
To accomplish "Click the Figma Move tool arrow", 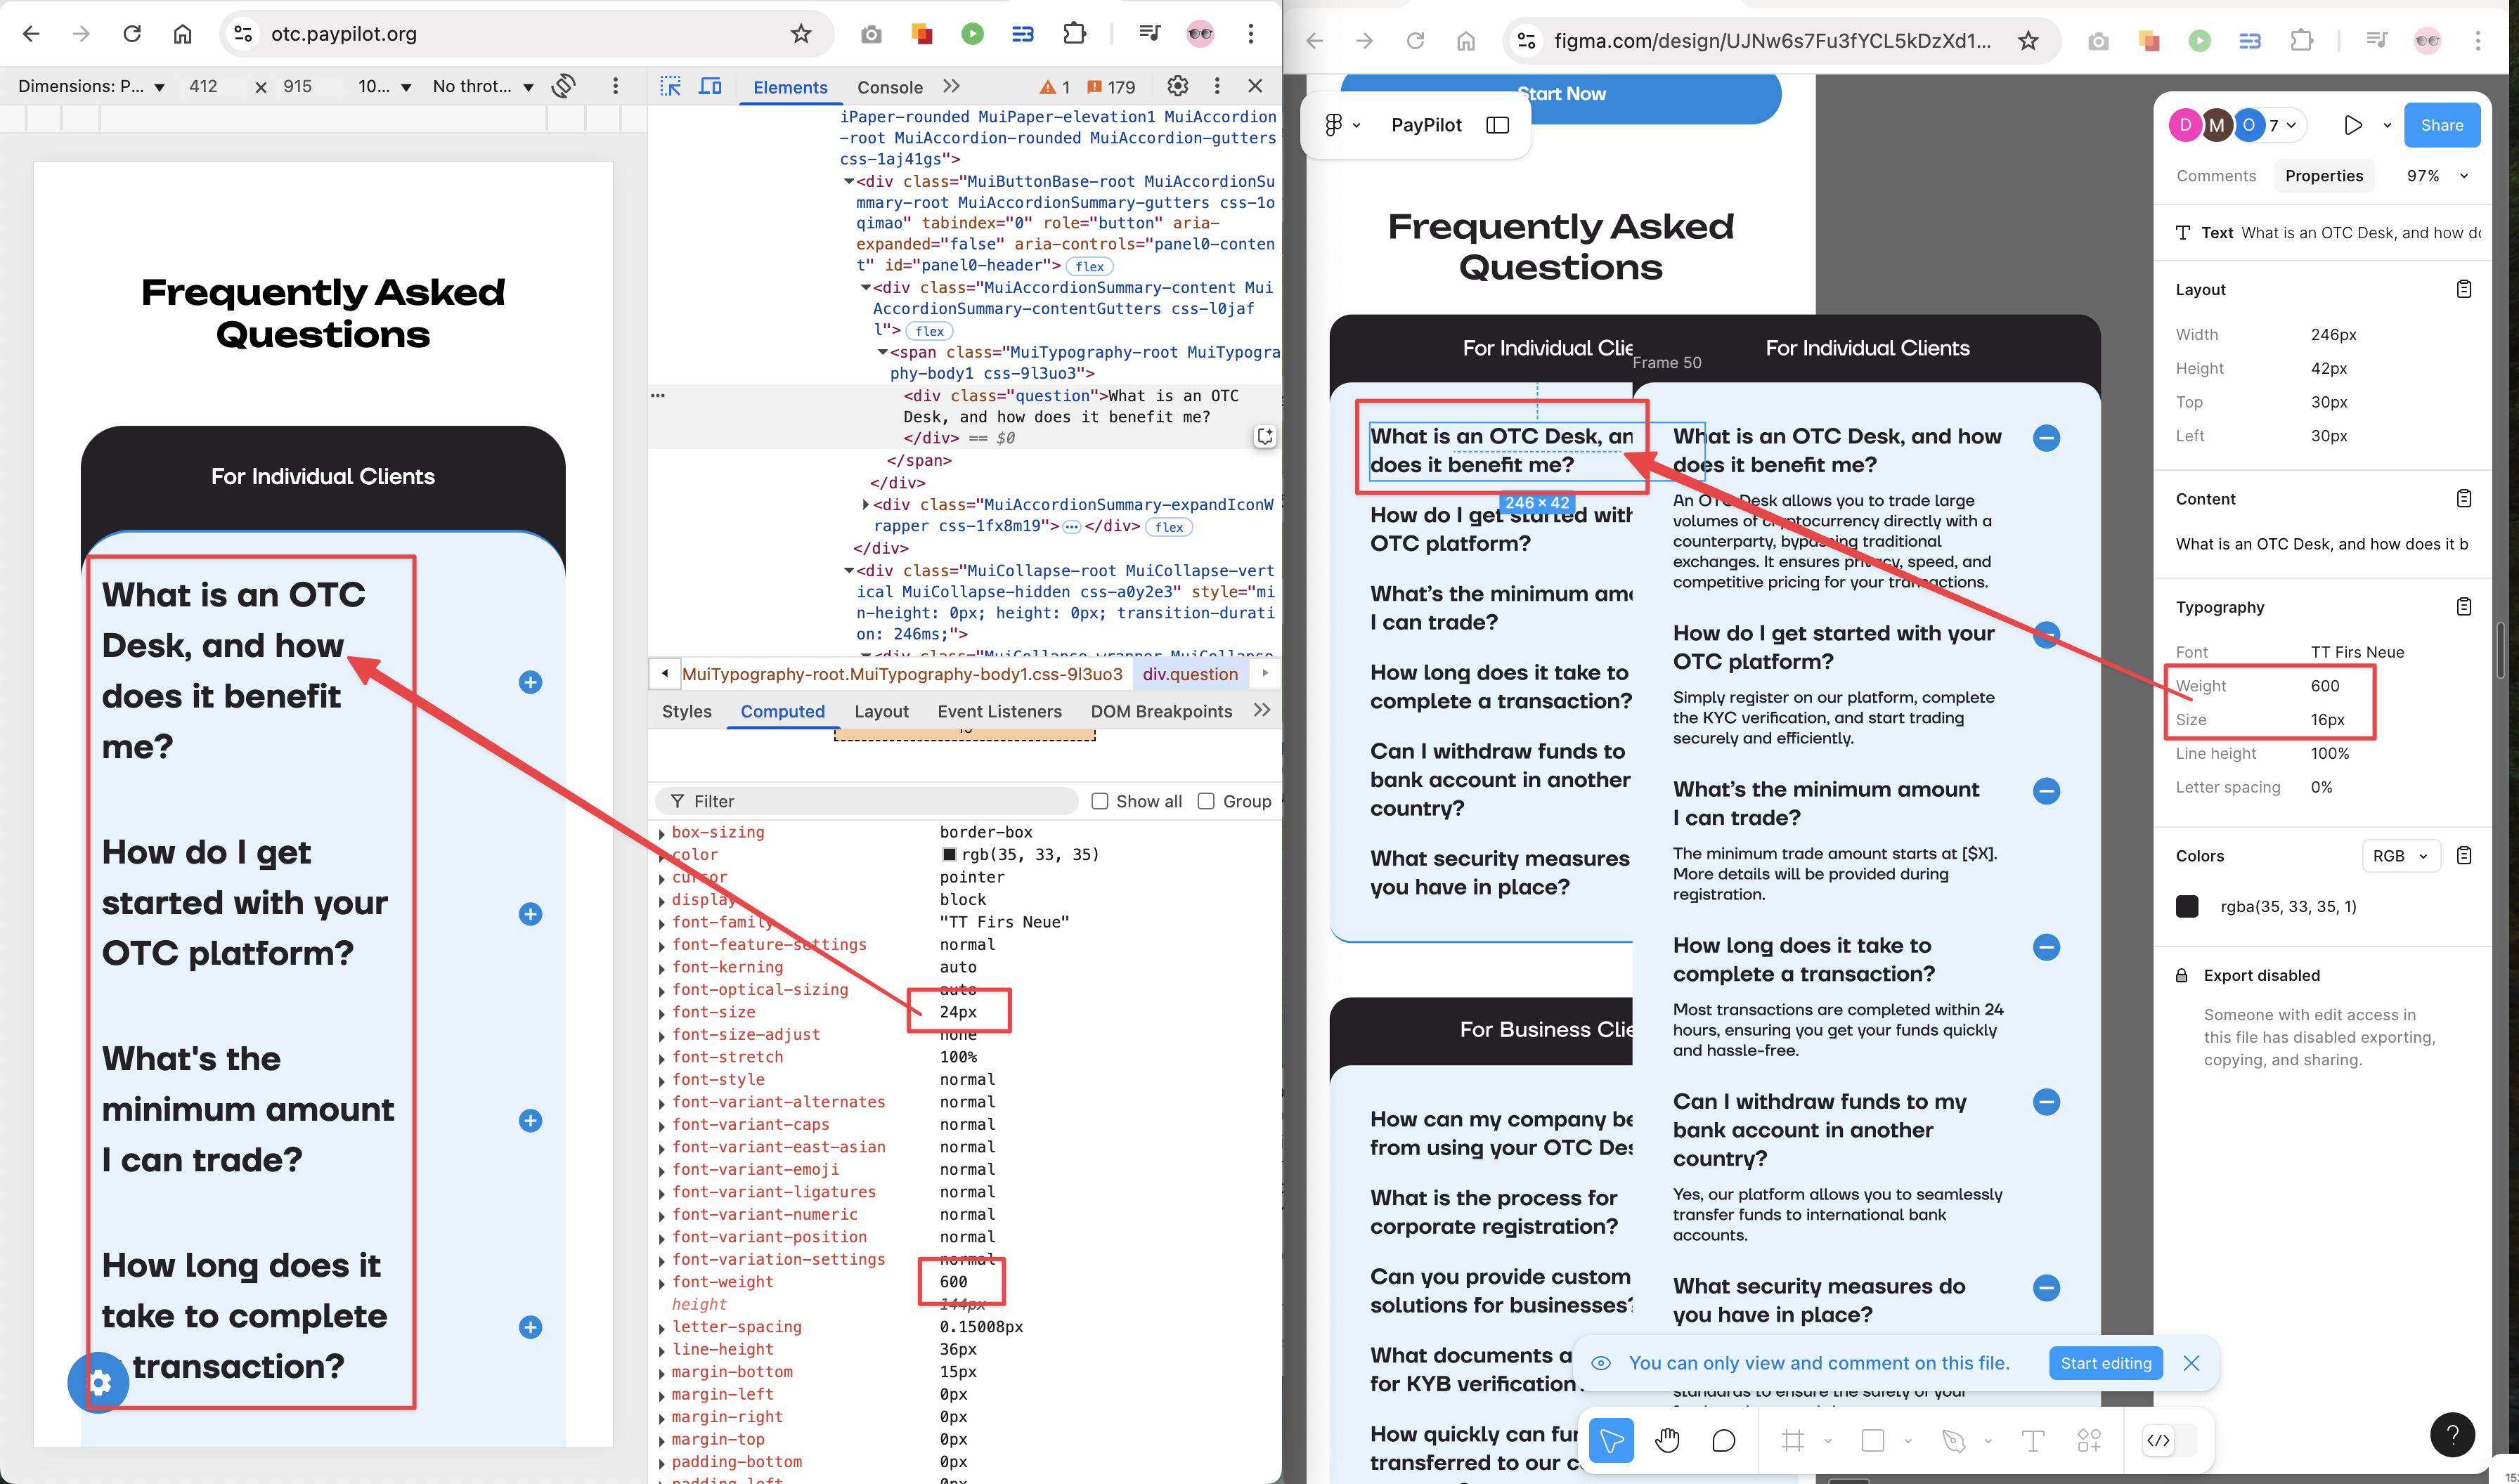I will [x=1611, y=1440].
